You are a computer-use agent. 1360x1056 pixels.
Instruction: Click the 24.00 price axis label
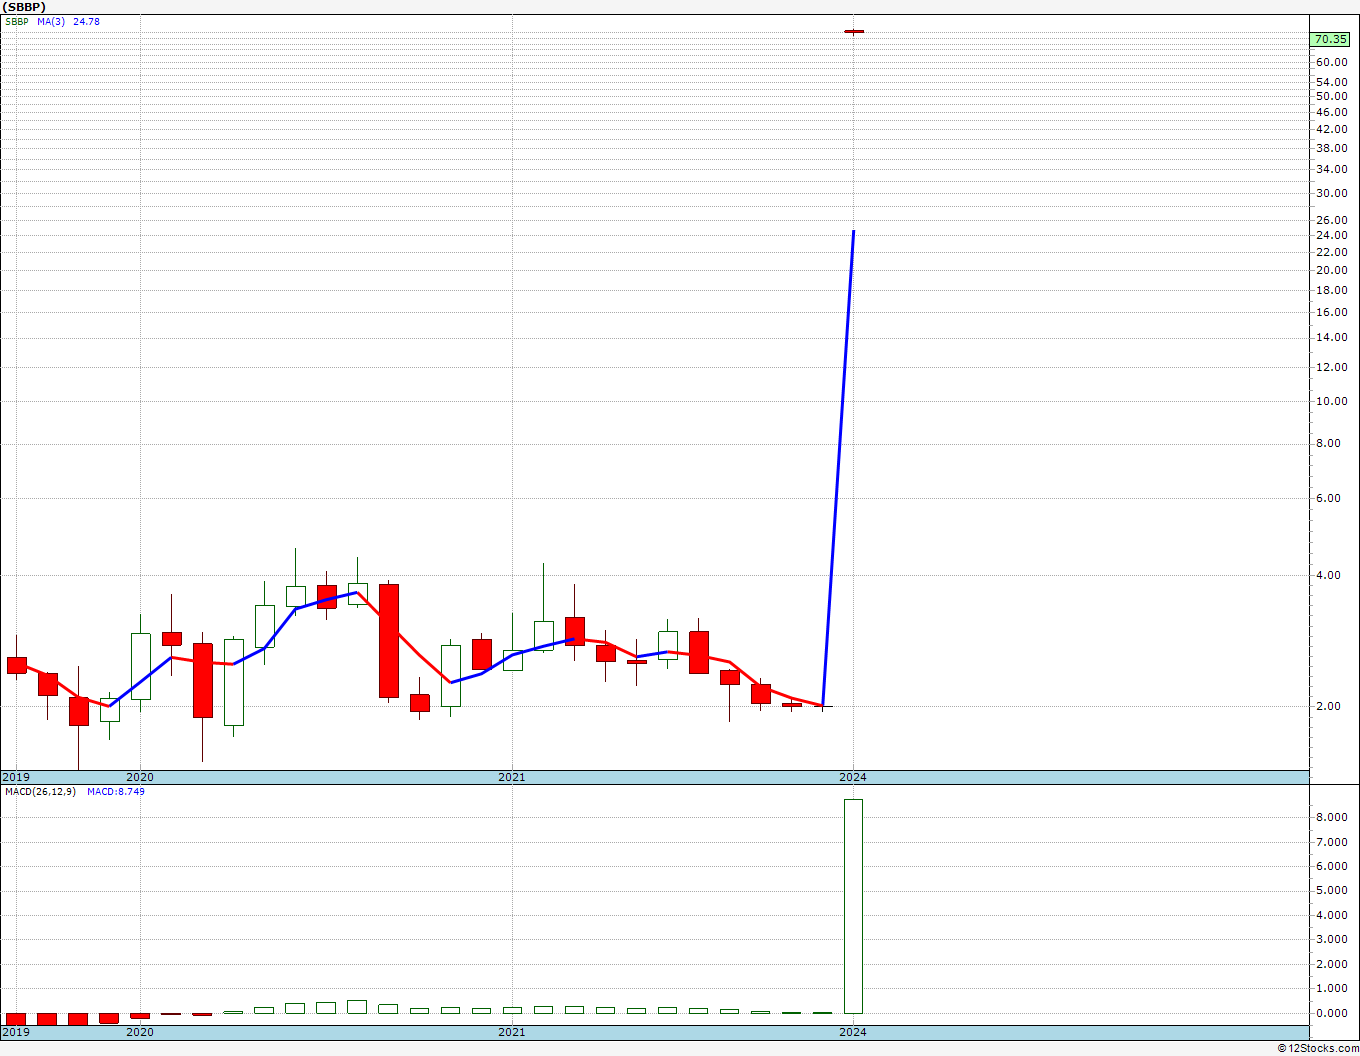1331,235
